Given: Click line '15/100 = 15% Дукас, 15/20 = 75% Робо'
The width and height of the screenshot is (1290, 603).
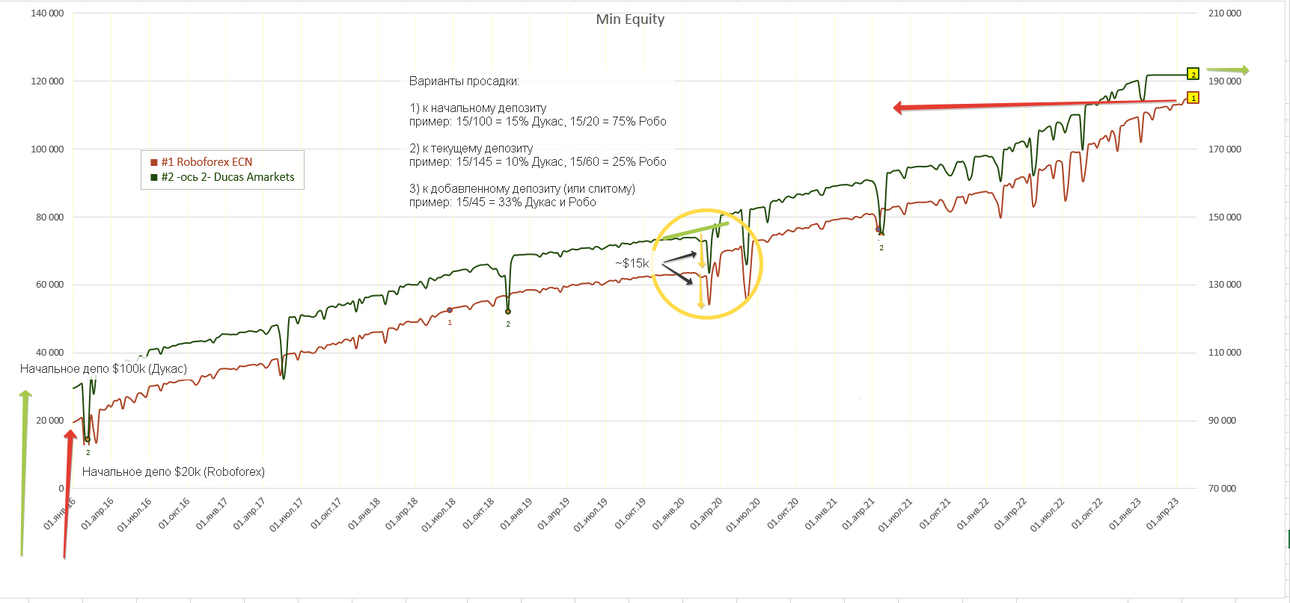Looking at the screenshot, I should [559, 121].
